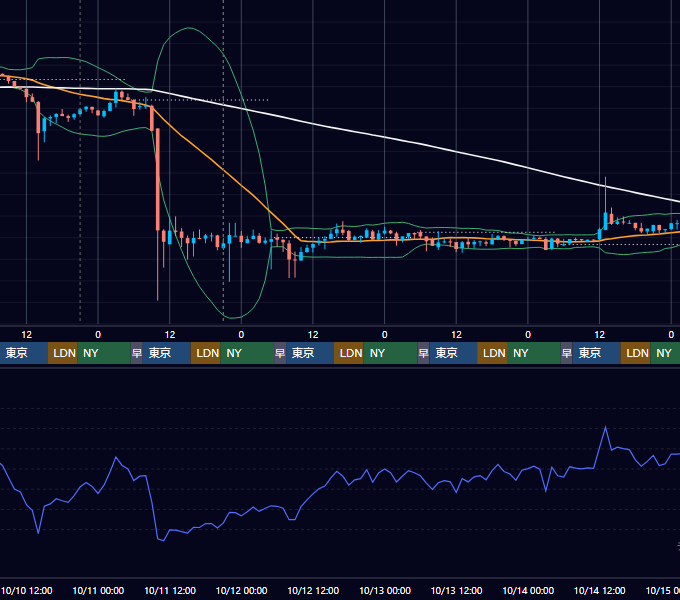The height and width of the screenshot is (600, 680).
Task: Click the oscillator peak on 10/14 12:00
Action: click(605, 427)
